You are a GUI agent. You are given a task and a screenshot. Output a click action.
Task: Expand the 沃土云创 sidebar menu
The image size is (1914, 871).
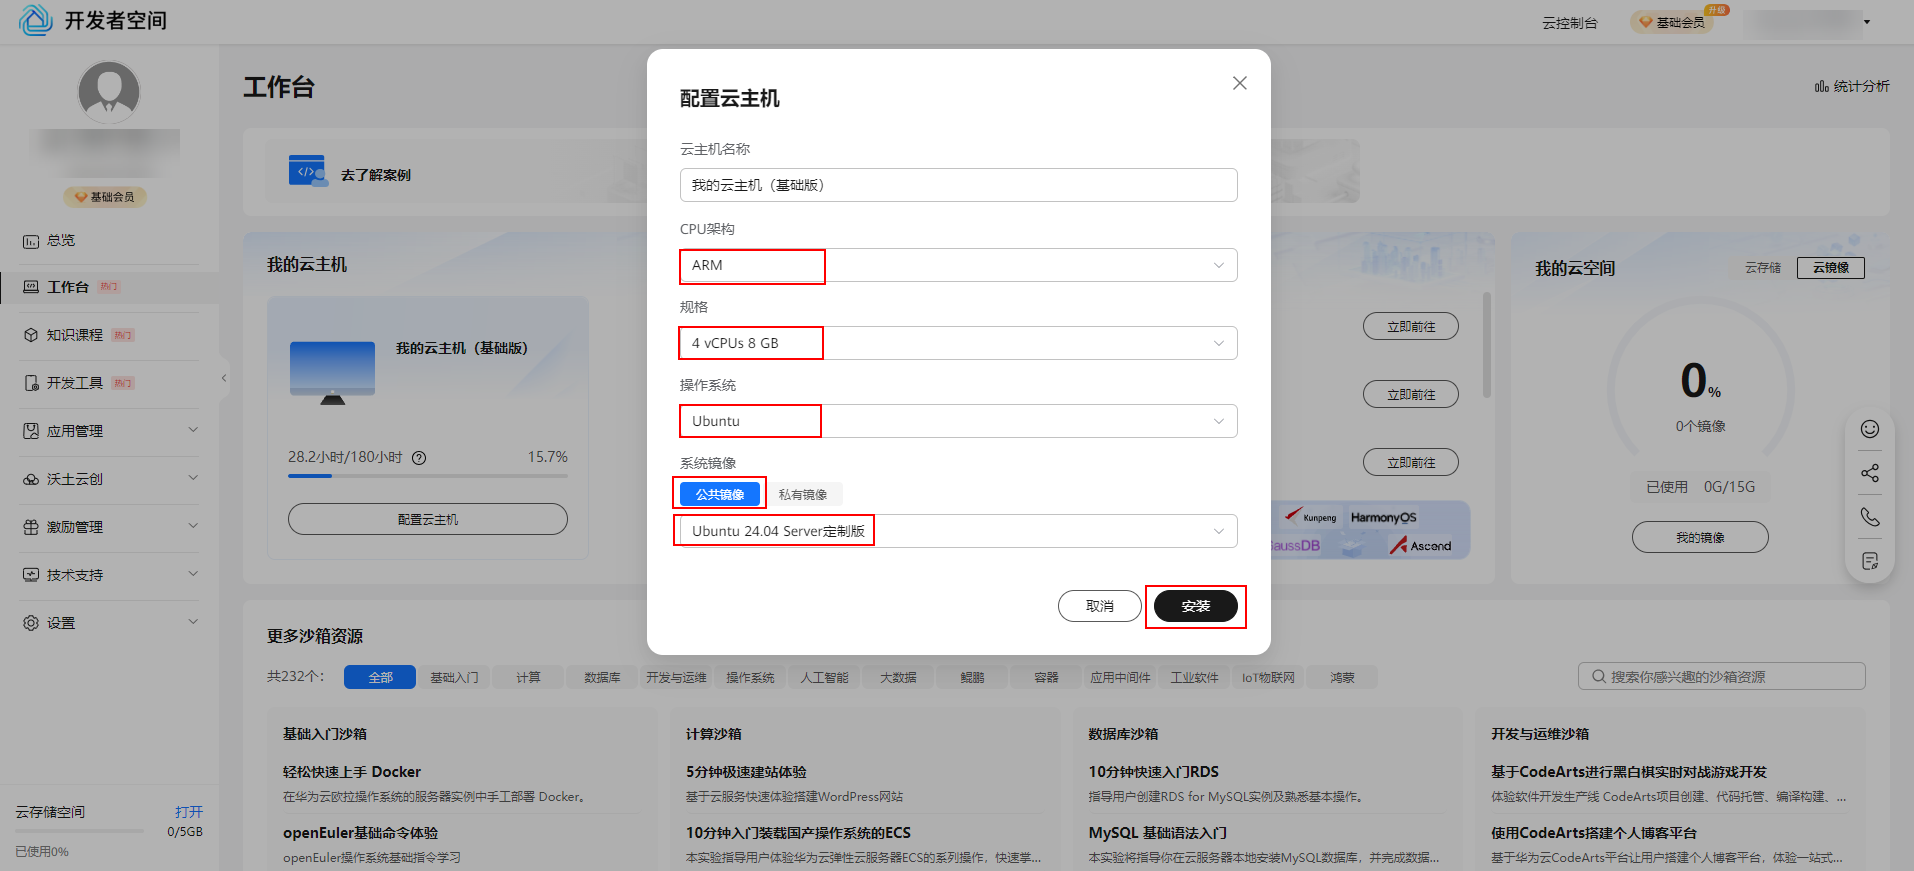click(x=193, y=478)
